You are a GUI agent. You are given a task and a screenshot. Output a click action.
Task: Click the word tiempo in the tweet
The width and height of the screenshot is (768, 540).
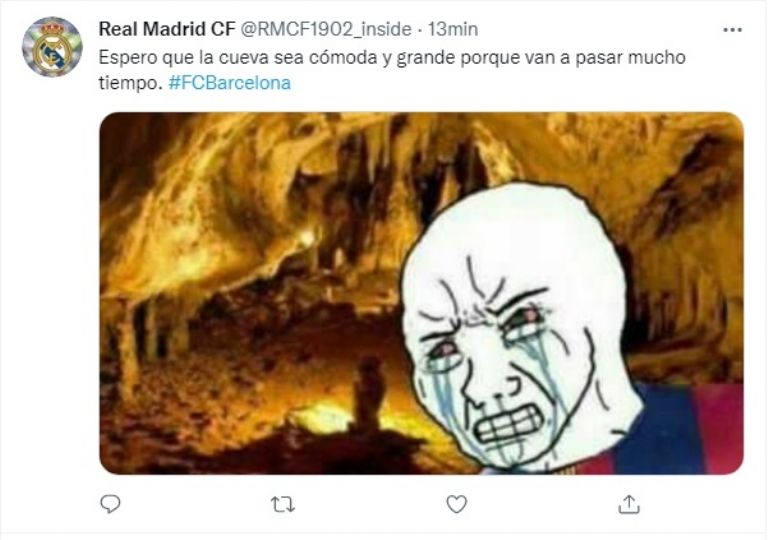coord(130,83)
